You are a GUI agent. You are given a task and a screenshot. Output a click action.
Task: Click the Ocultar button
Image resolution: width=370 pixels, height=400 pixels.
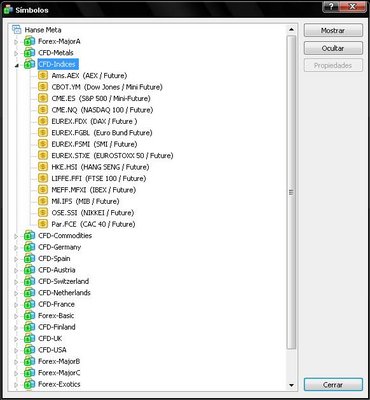pos(333,48)
